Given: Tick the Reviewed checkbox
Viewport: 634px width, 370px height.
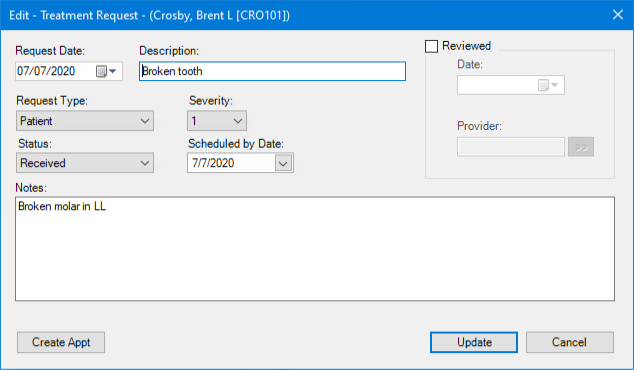Looking at the screenshot, I should click(431, 46).
